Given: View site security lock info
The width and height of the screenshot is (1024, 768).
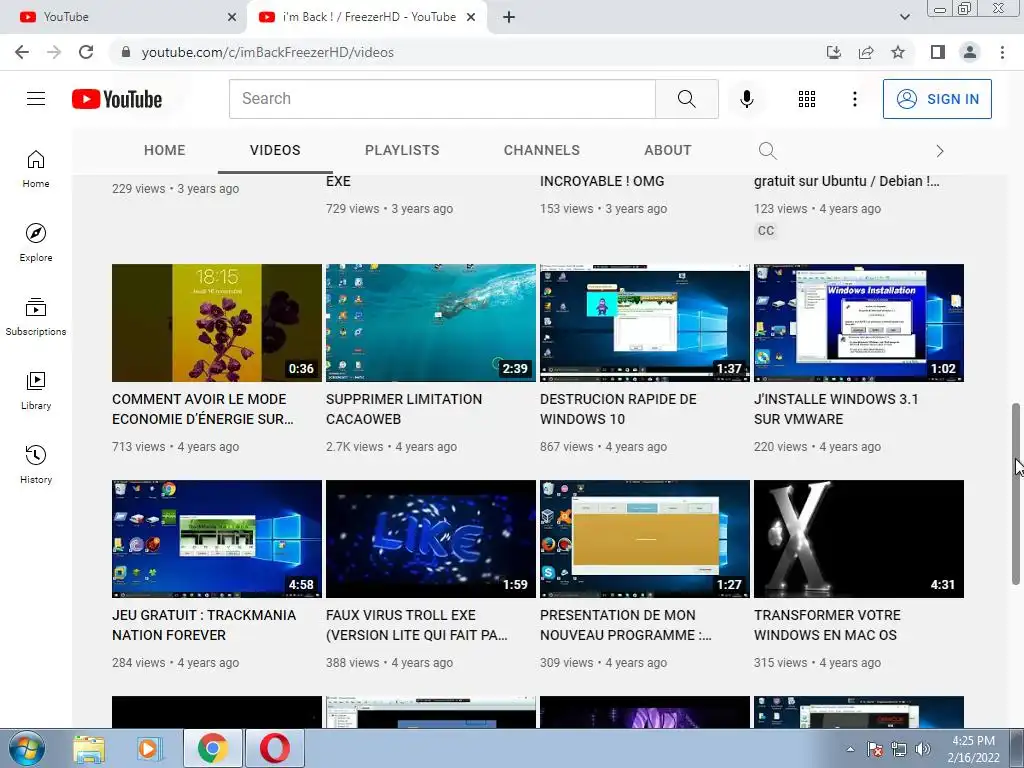Looking at the screenshot, I should click(x=126, y=52).
